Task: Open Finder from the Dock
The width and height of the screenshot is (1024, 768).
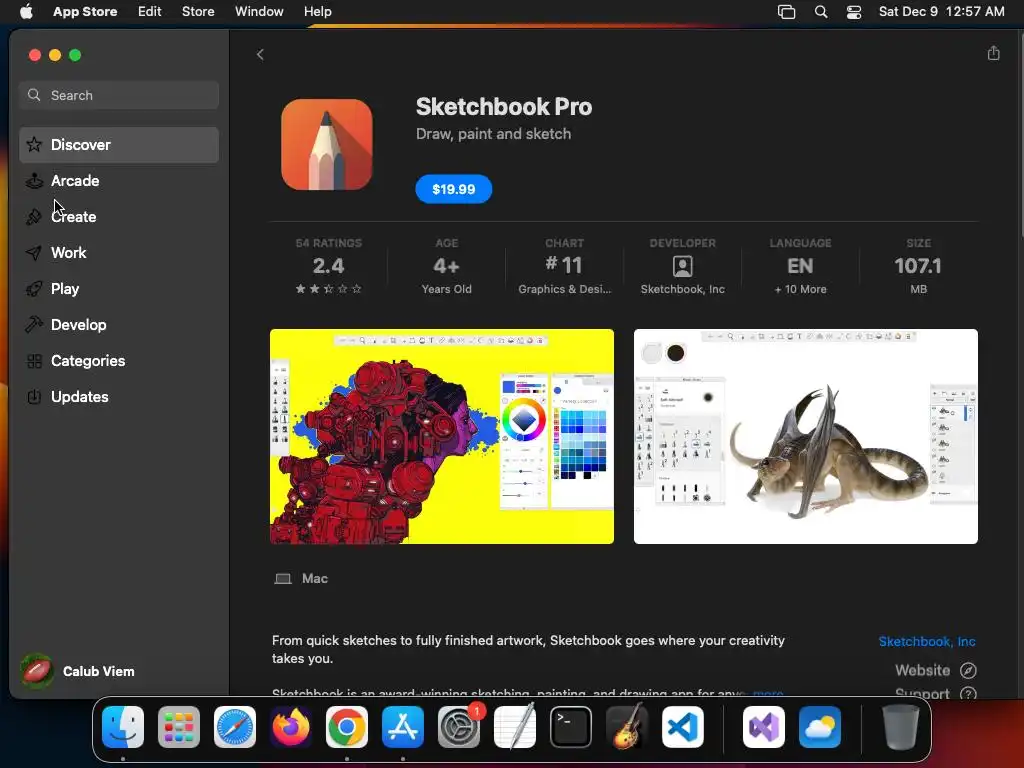Action: click(x=123, y=727)
